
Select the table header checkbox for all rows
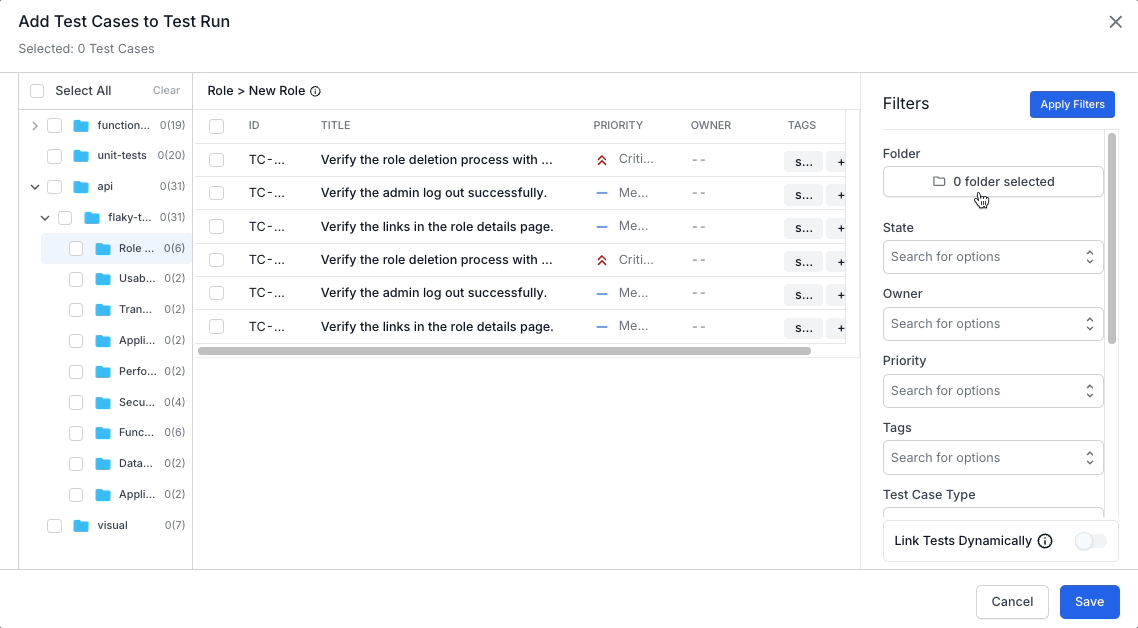pos(216,126)
